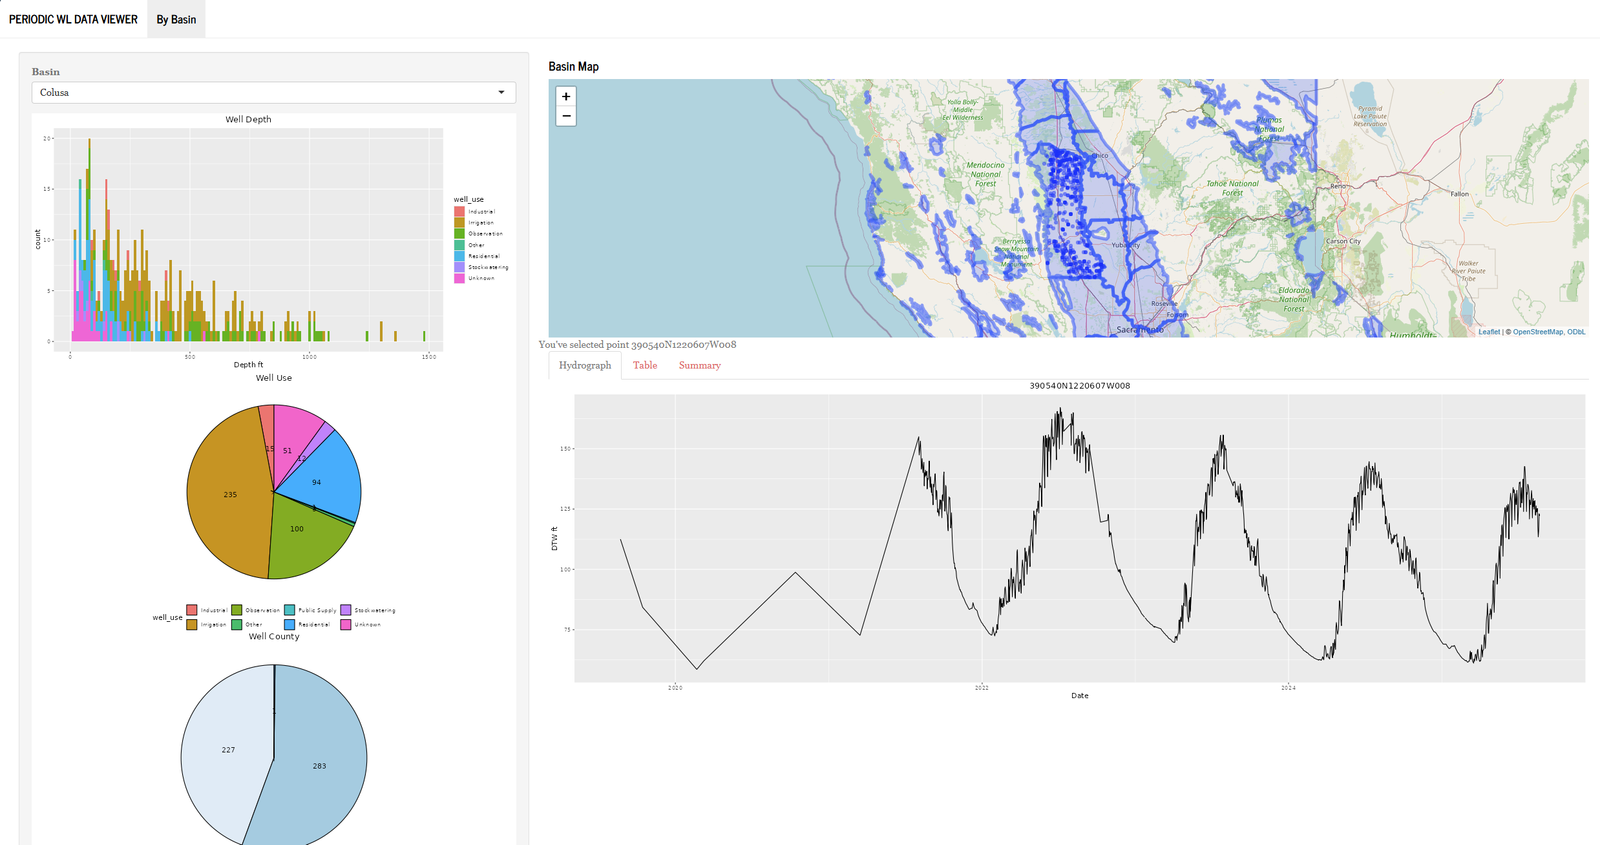
Task: Open the Summary tab
Action: (699, 365)
